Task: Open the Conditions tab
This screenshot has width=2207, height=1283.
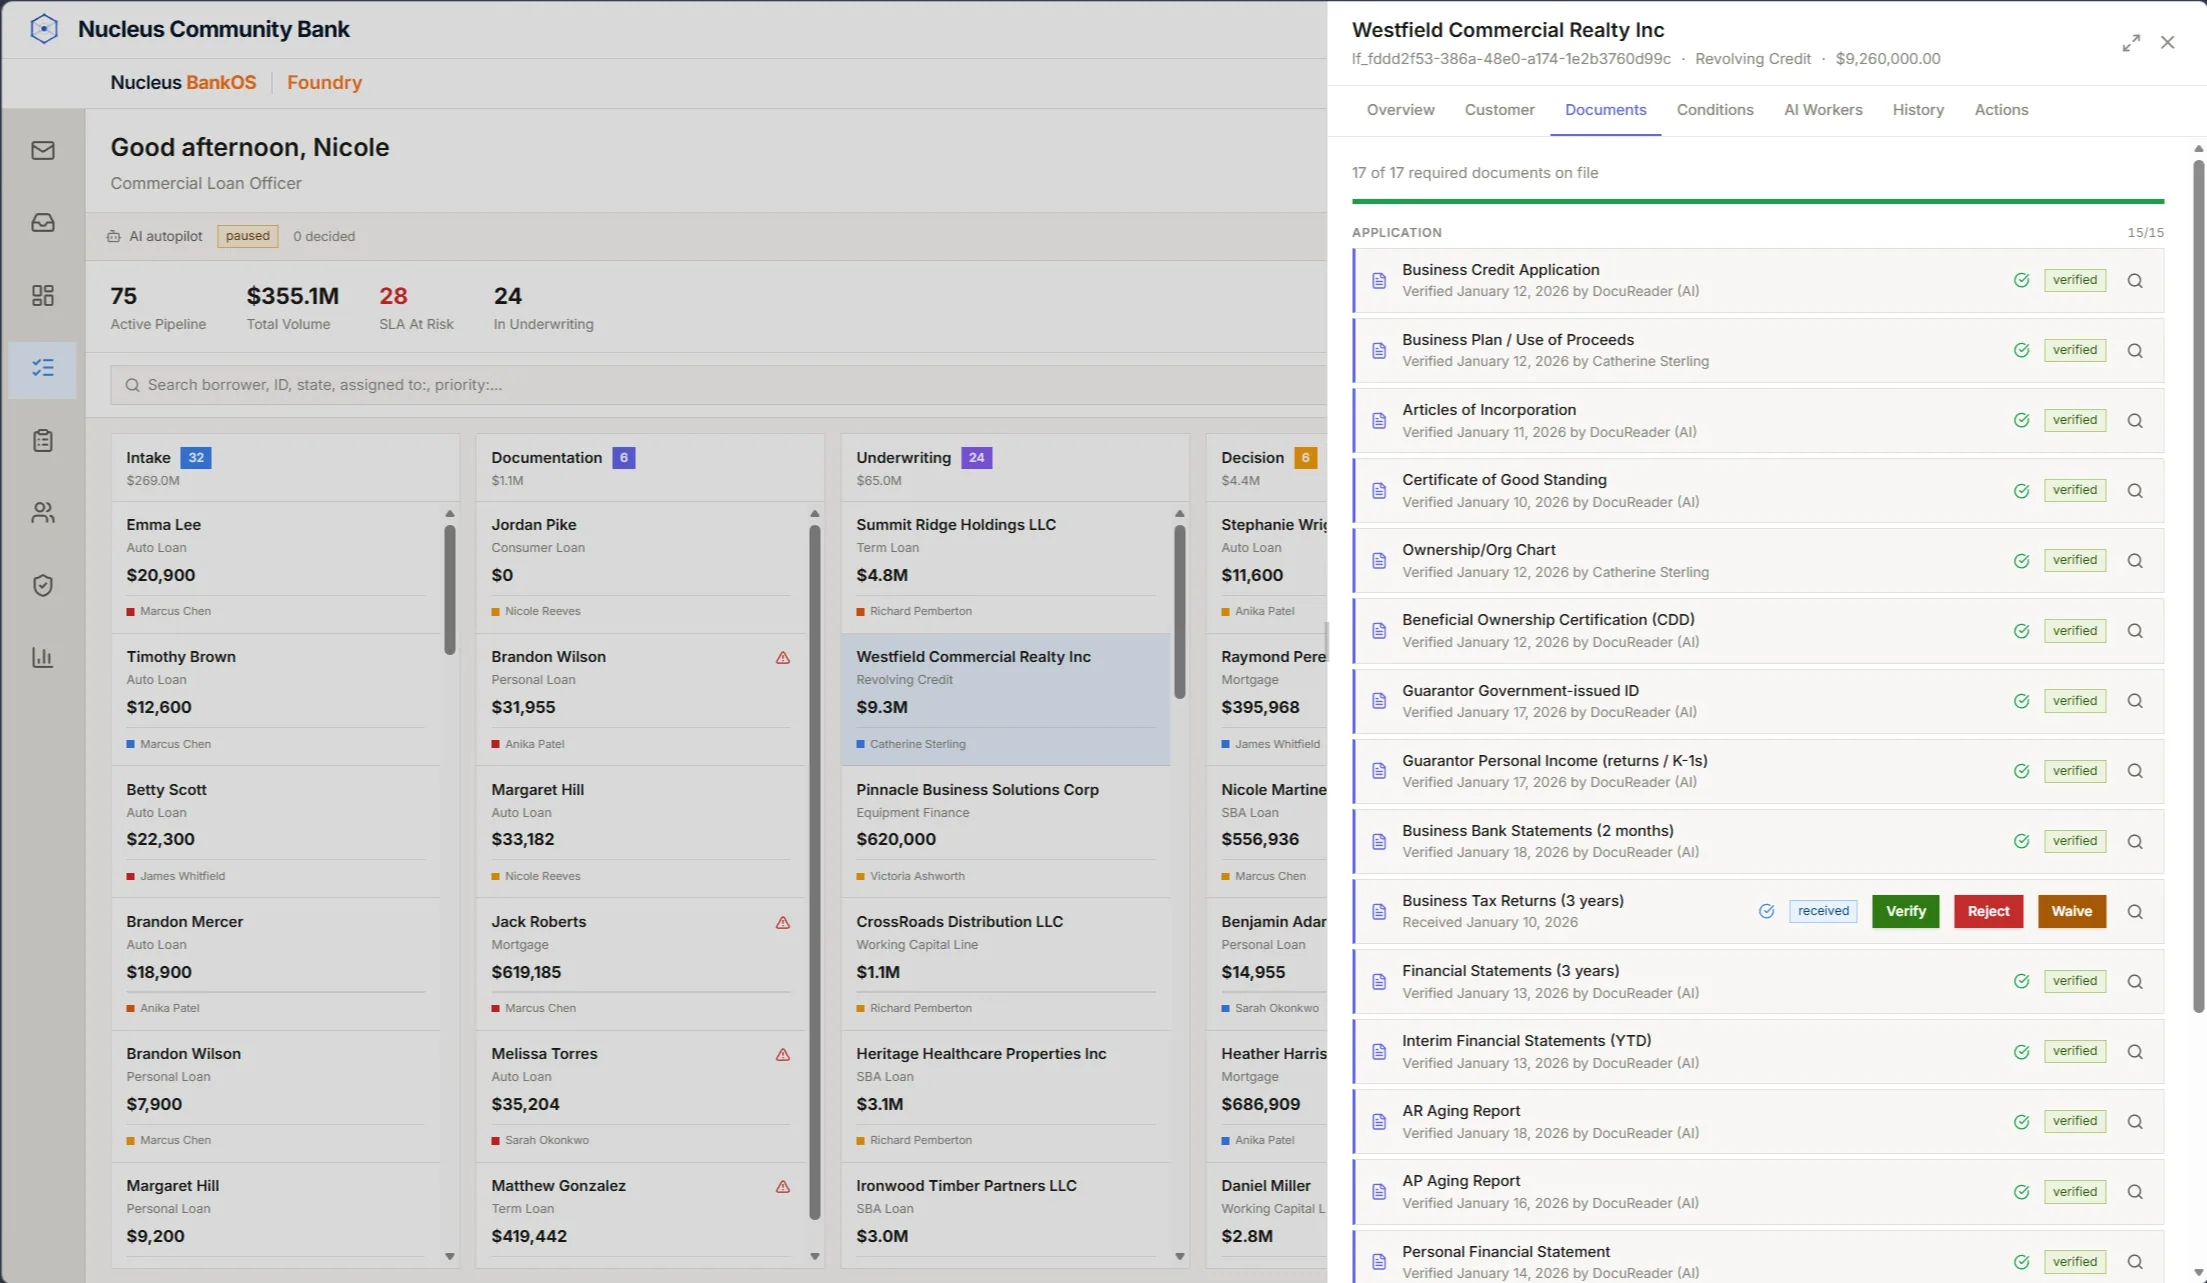Action: [1715, 110]
